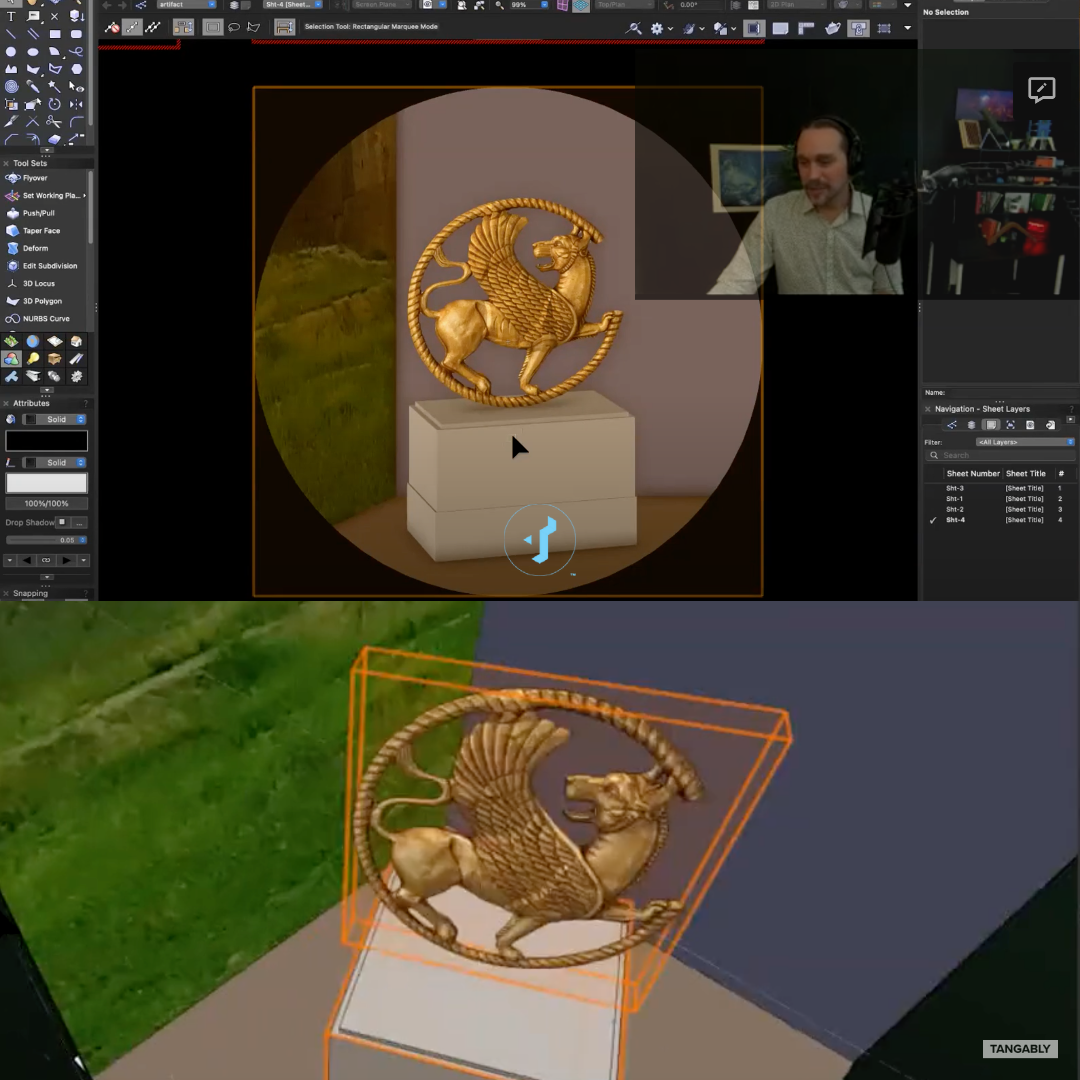This screenshot has width=1080, height=1080.
Task: Select the Rounded Rectangle tool
Action: point(76,34)
